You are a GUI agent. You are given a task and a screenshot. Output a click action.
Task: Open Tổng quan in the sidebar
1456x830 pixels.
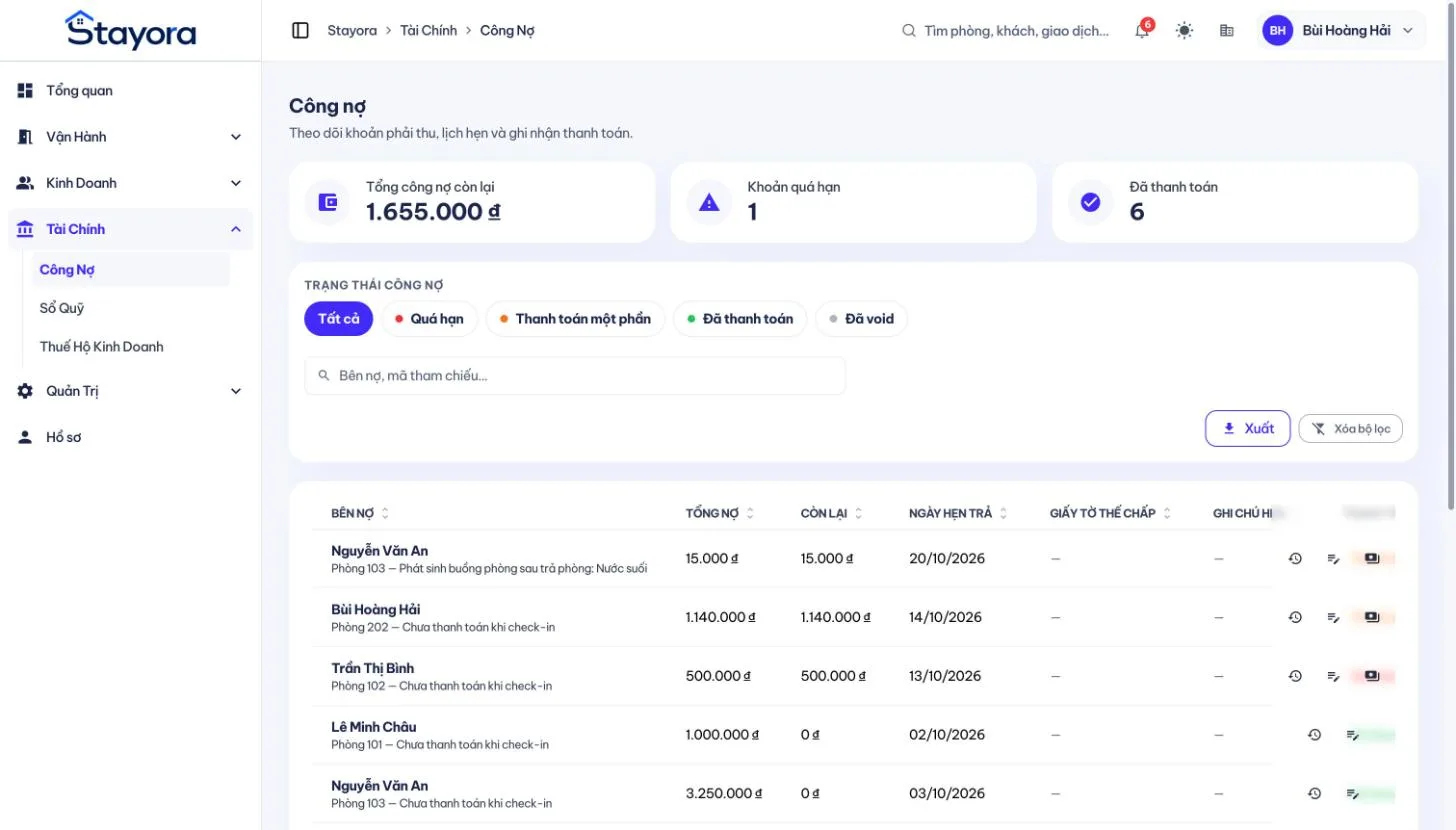[130, 91]
